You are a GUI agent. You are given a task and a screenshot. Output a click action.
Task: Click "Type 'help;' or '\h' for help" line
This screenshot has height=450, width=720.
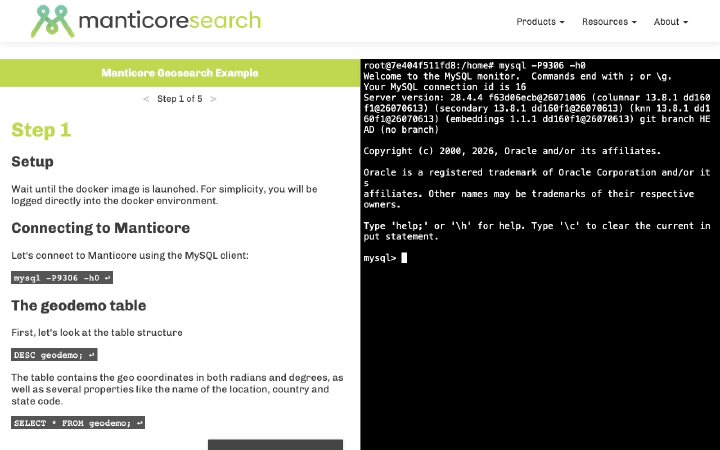[537, 226]
